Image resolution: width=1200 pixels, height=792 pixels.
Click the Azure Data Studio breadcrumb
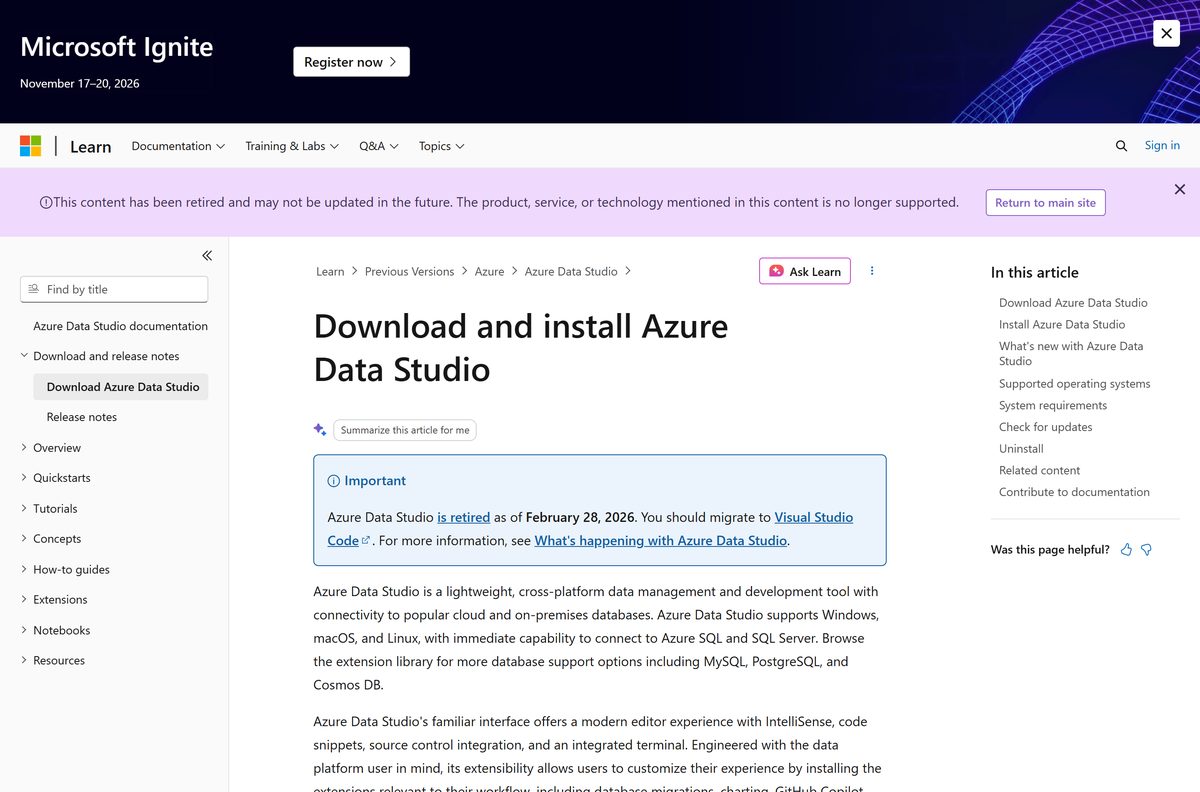pyautogui.click(x=571, y=272)
